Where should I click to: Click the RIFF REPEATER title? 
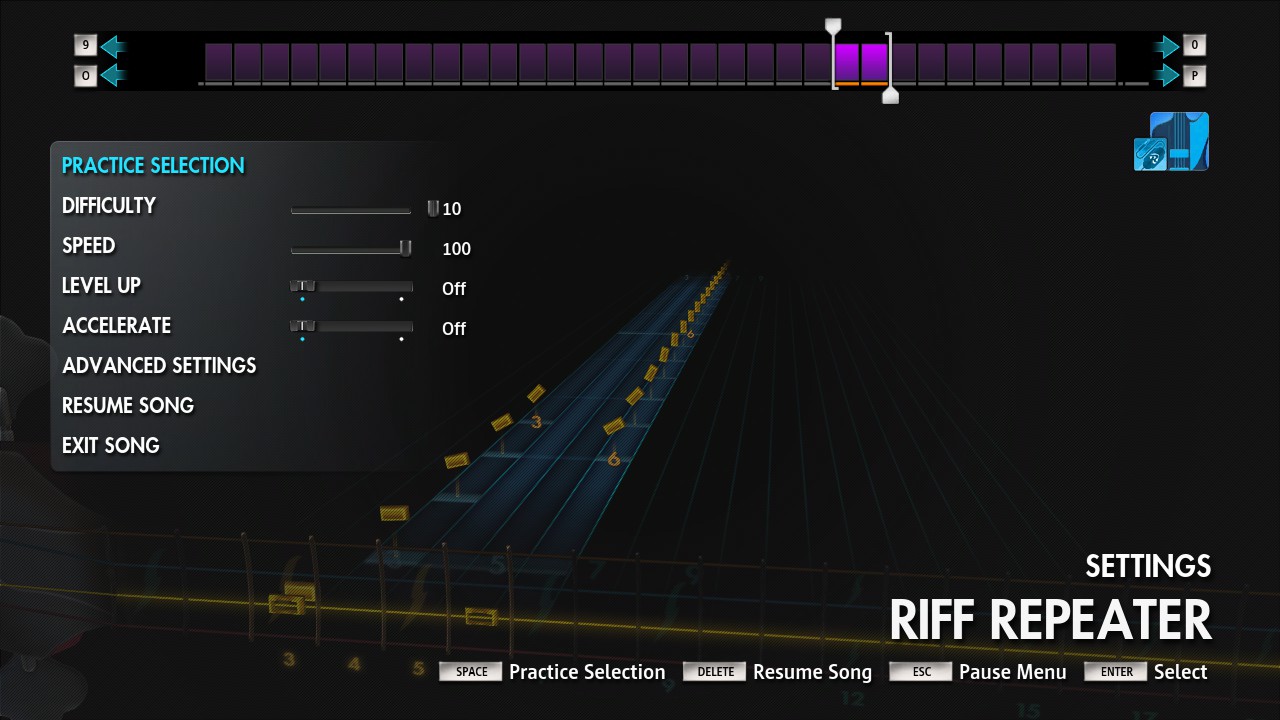pyautogui.click(x=1051, y=620)
